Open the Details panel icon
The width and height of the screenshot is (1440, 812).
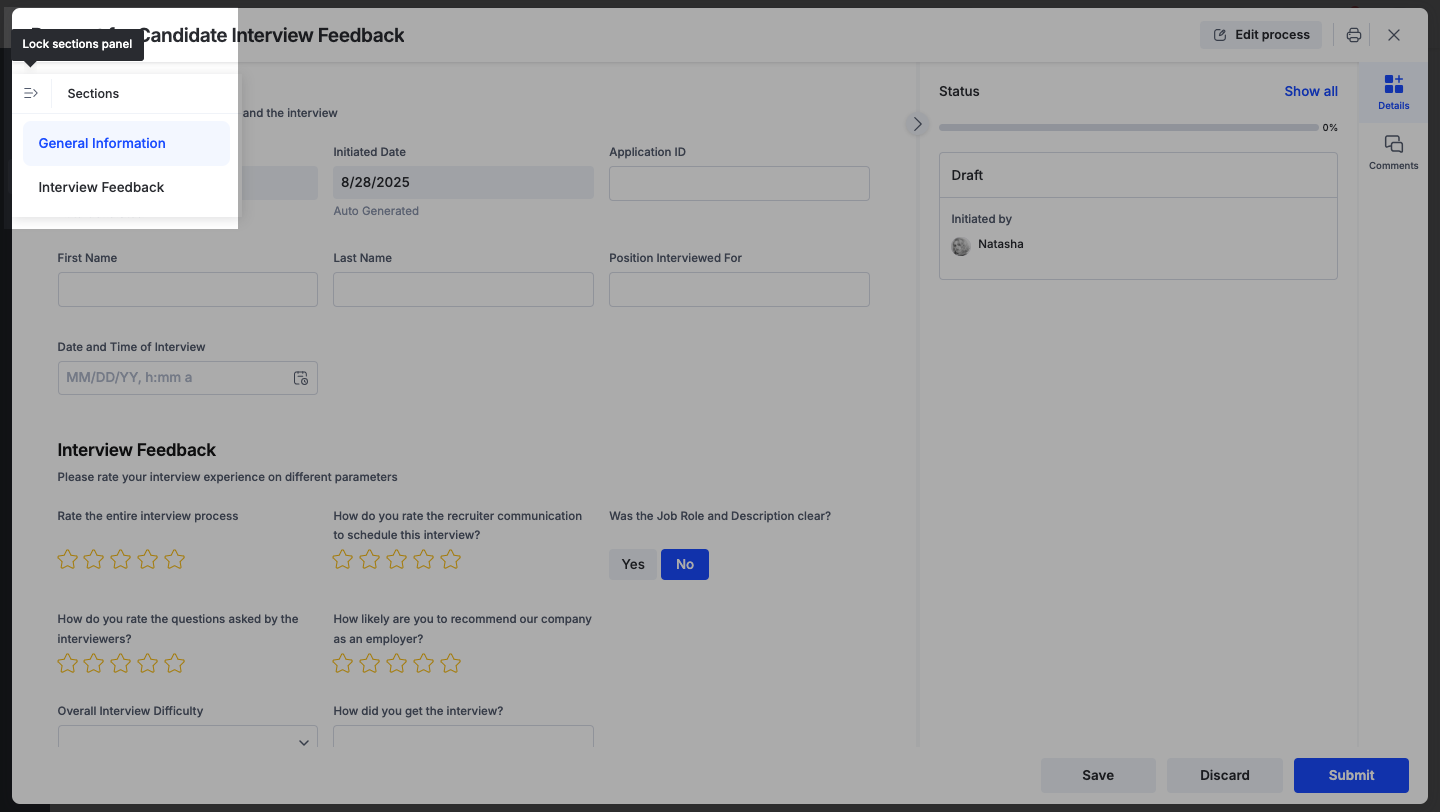[1393, 91]
